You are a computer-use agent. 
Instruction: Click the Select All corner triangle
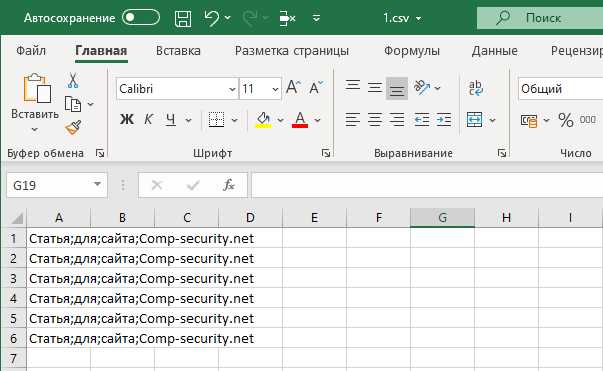[x=17, y=218]
